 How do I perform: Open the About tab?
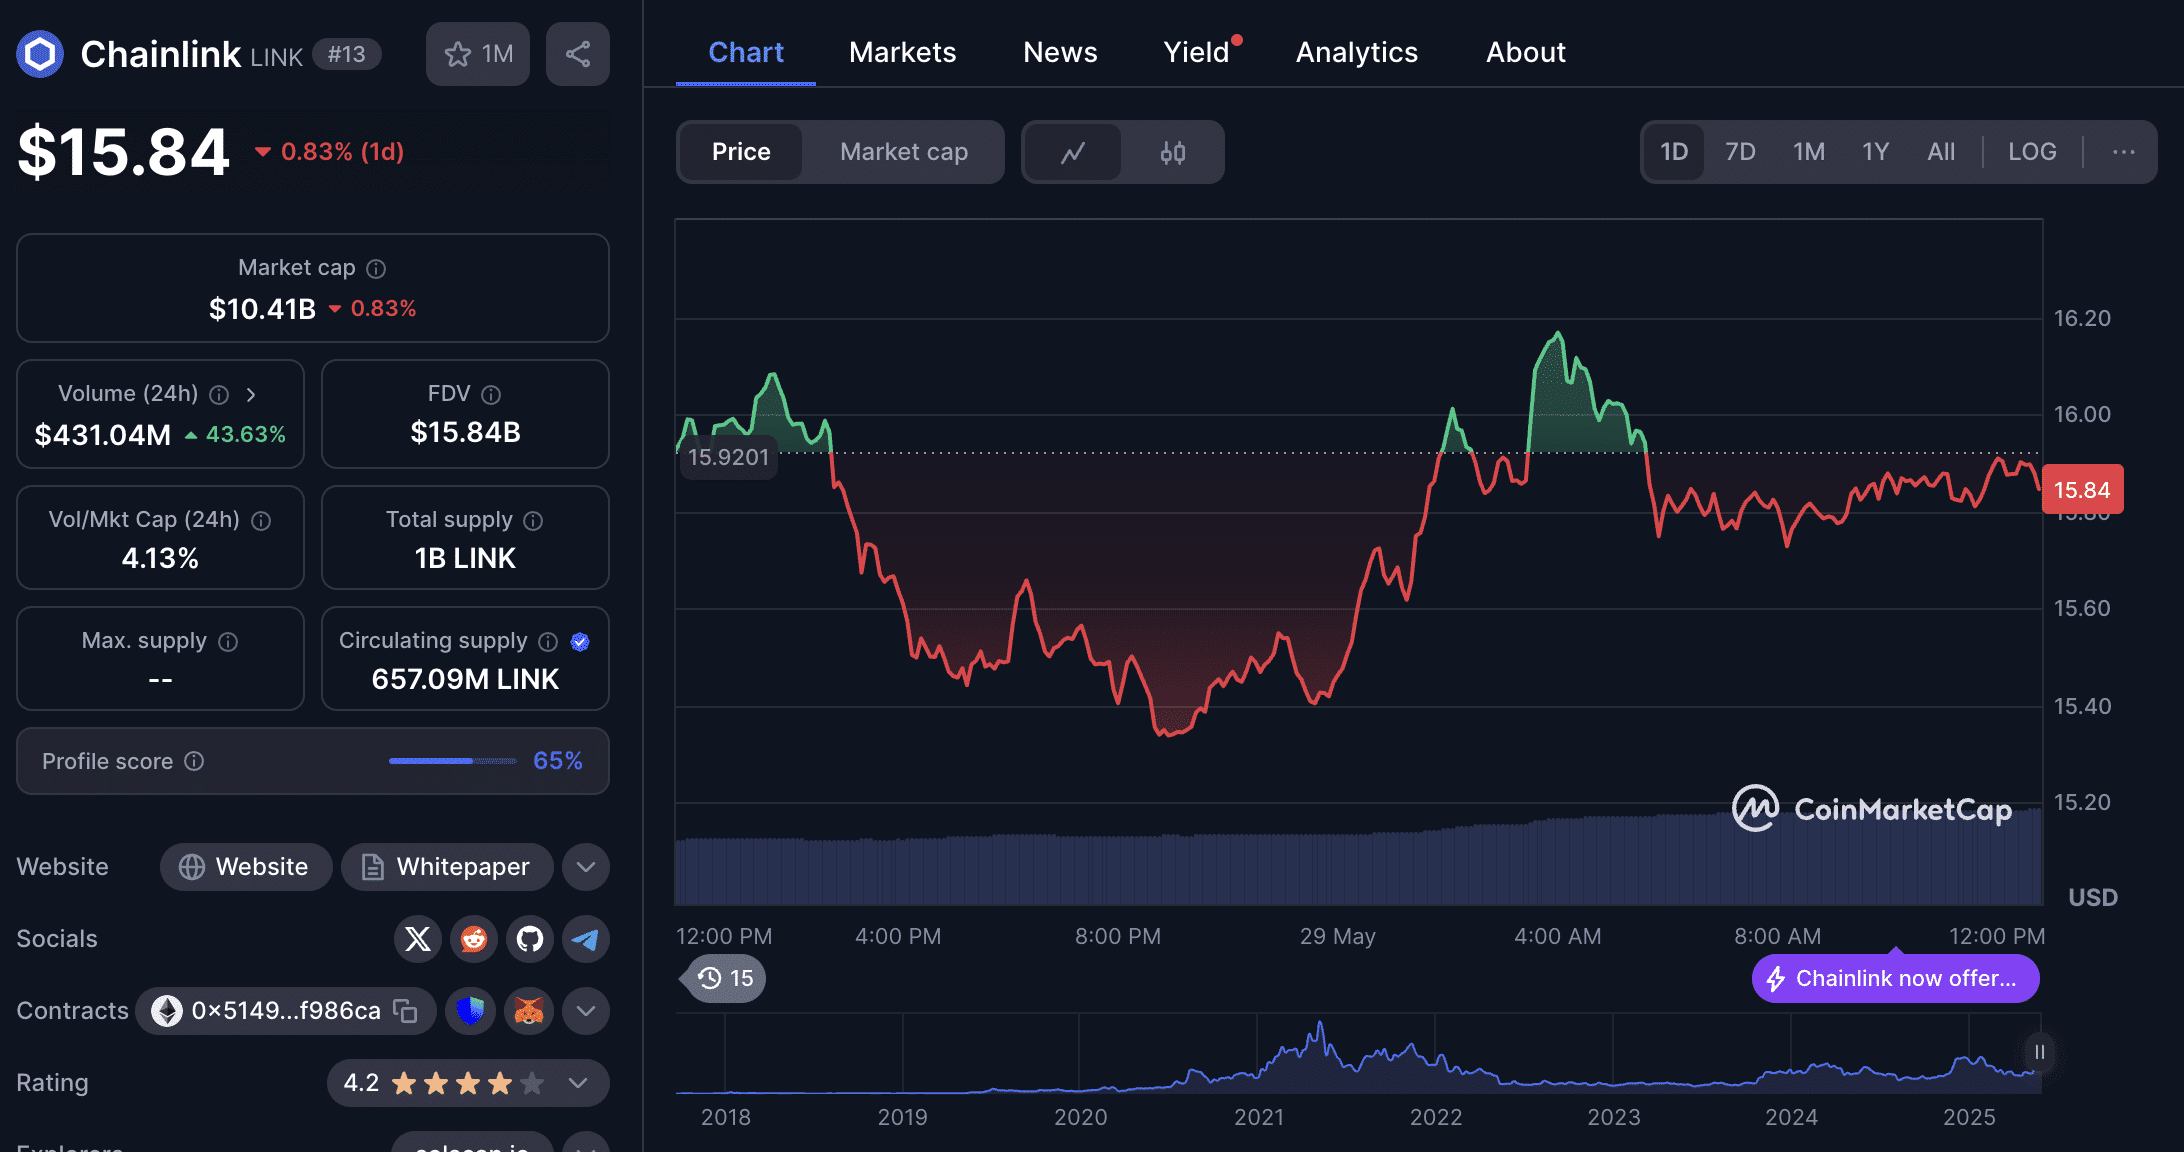(x=1526, y=52)
